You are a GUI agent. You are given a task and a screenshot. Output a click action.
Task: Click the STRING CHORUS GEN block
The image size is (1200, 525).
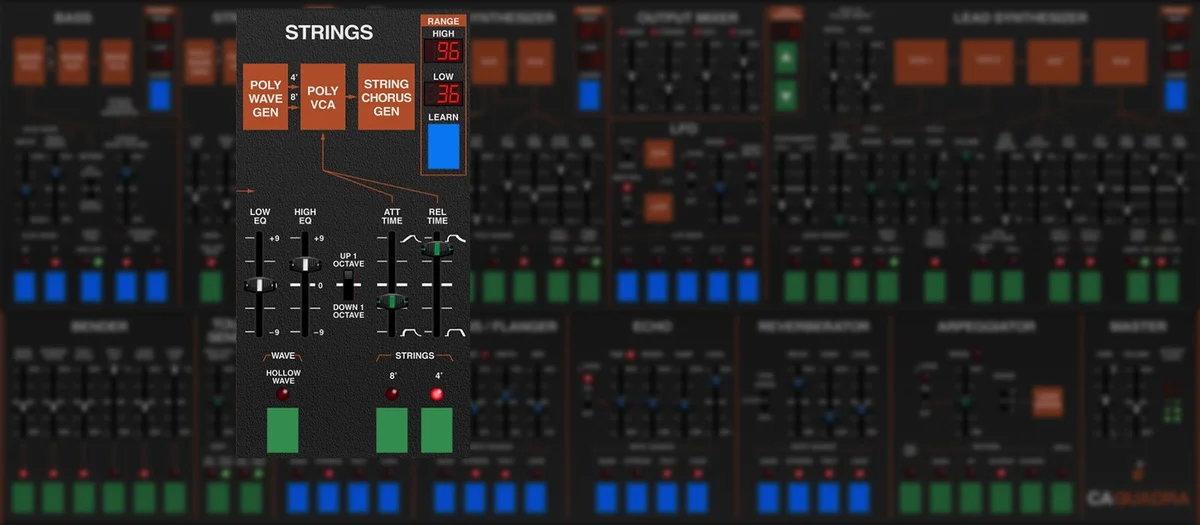point(386,96)
